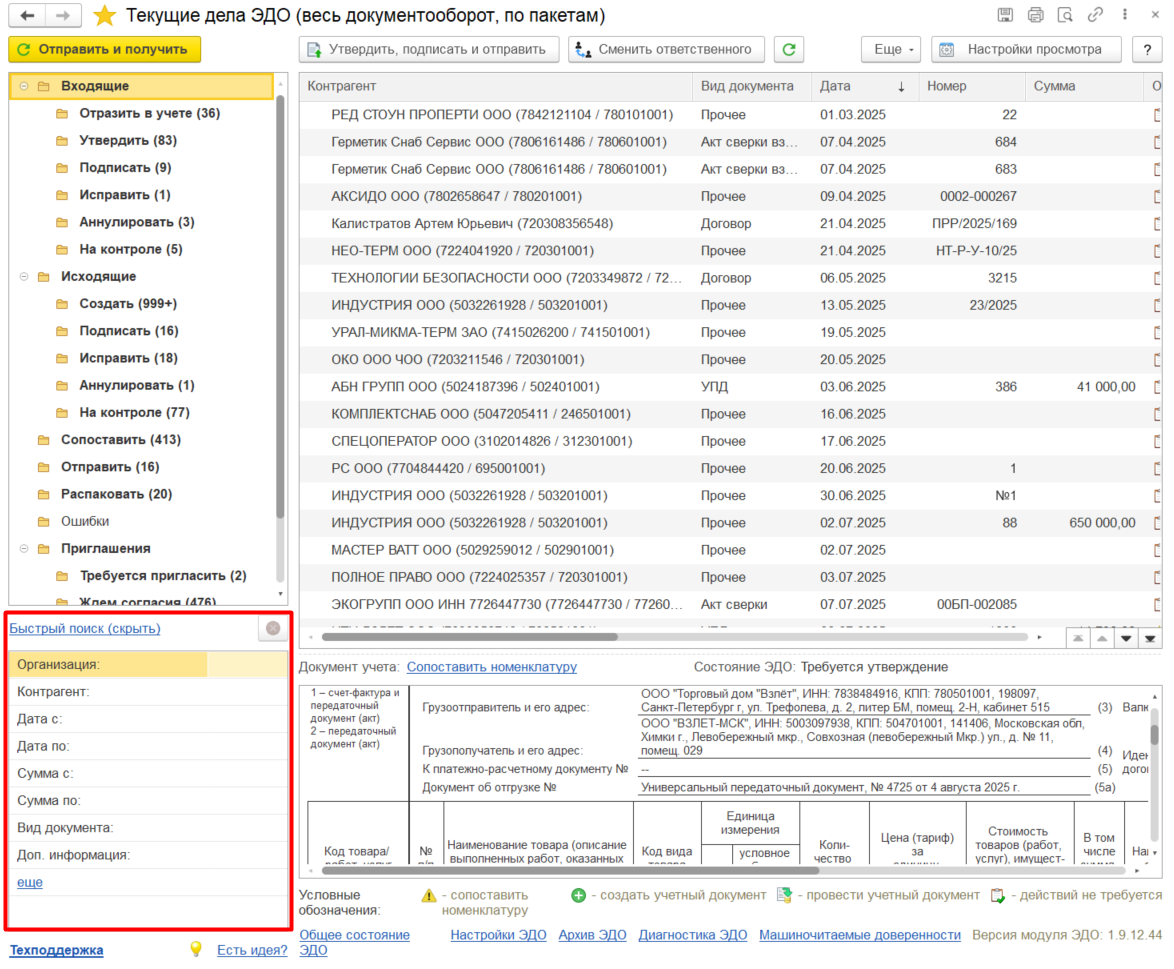Toggle the favorites star icon
The image size is (1174, 969).
(x=105, y=16)
